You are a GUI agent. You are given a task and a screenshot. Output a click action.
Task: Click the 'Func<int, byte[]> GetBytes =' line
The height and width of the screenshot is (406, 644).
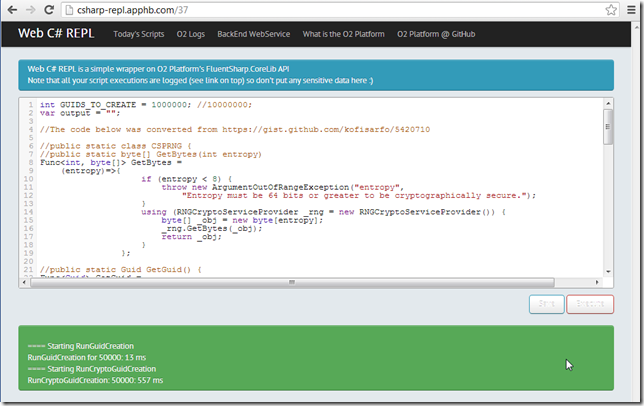[111, 163]
